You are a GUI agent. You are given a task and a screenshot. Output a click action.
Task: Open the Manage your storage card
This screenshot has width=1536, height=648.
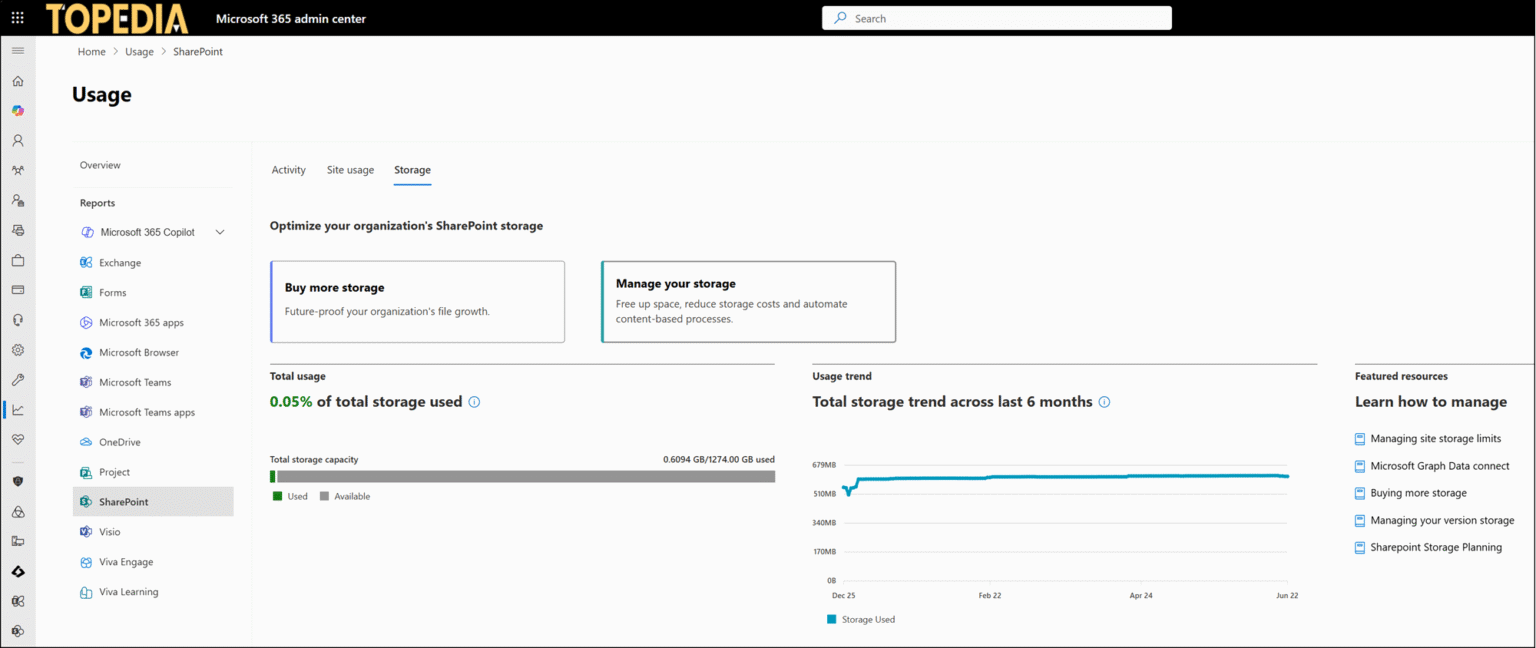pyautogui.click(x=747, y=301)
